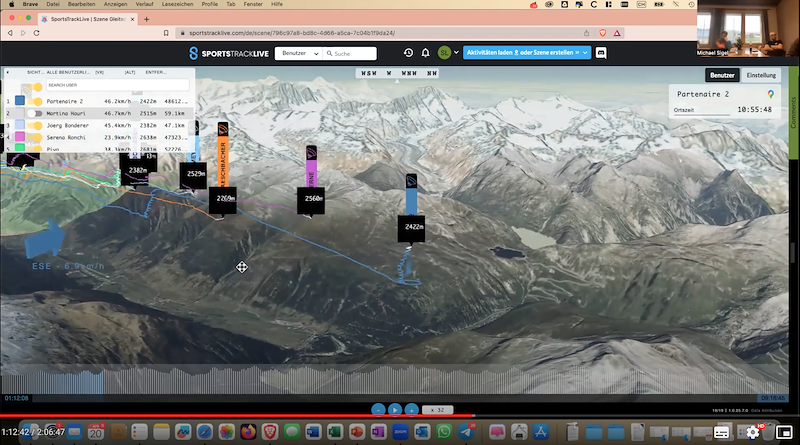Select the blue pilot marker labeled 2422m
Image resolution: width=800 pixels, height=445 pixels.
[411, 228]
